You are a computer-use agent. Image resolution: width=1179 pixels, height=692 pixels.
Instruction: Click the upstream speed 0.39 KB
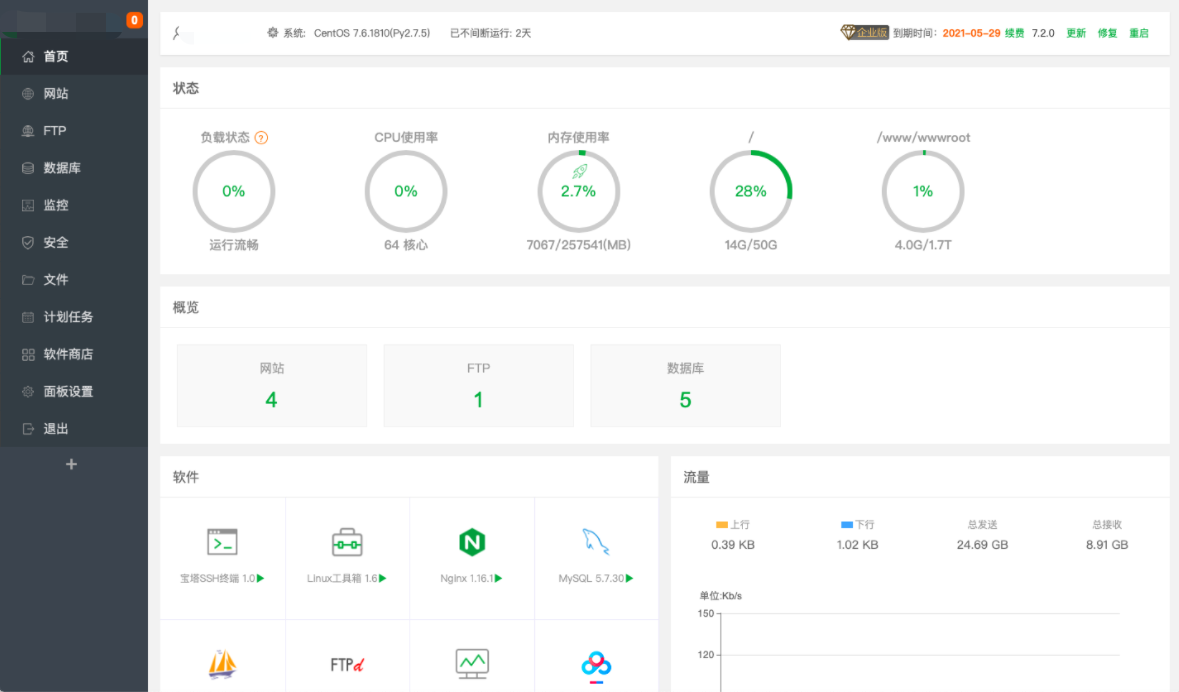click(733, 545)
